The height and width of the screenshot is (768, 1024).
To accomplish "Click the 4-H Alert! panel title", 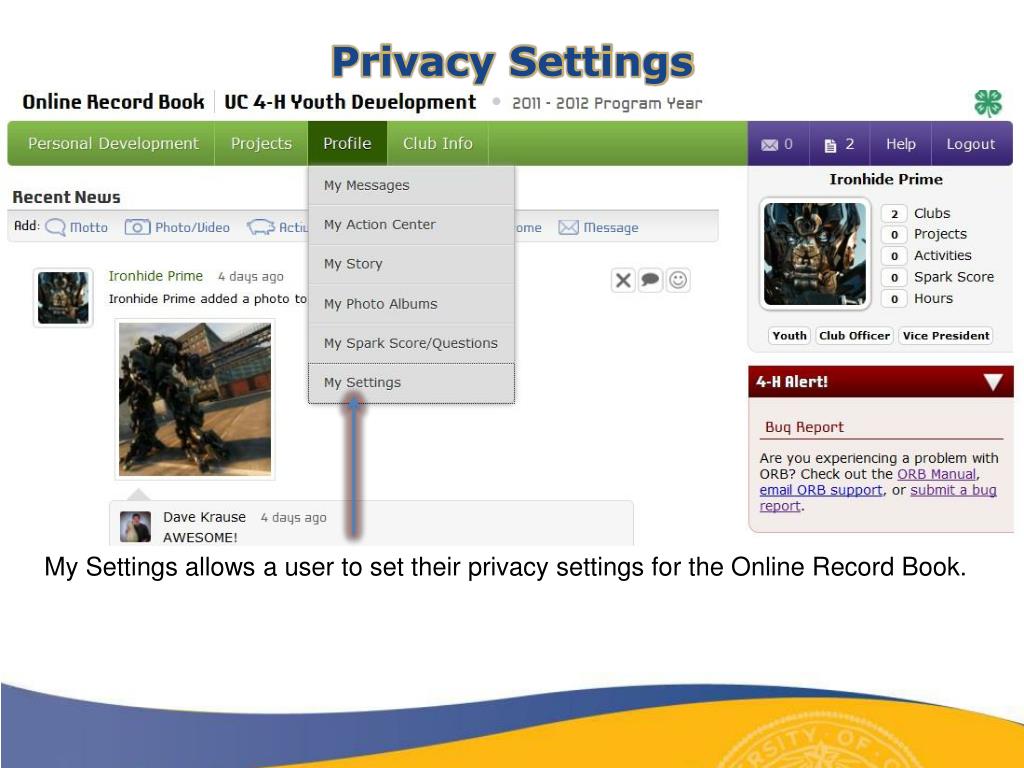I will point(792,382).
